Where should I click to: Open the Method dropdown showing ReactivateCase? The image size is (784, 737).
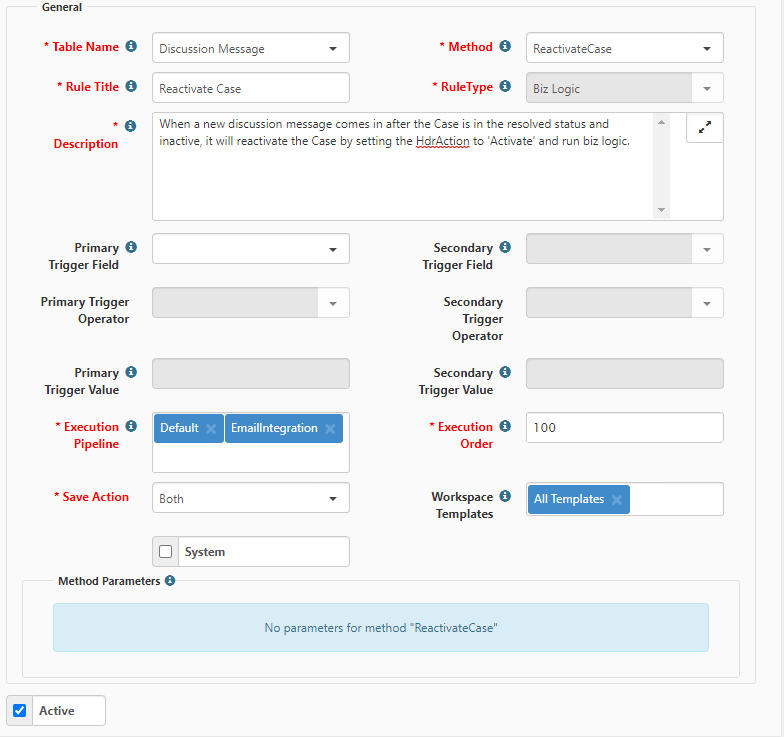click(x=624, y=48)
